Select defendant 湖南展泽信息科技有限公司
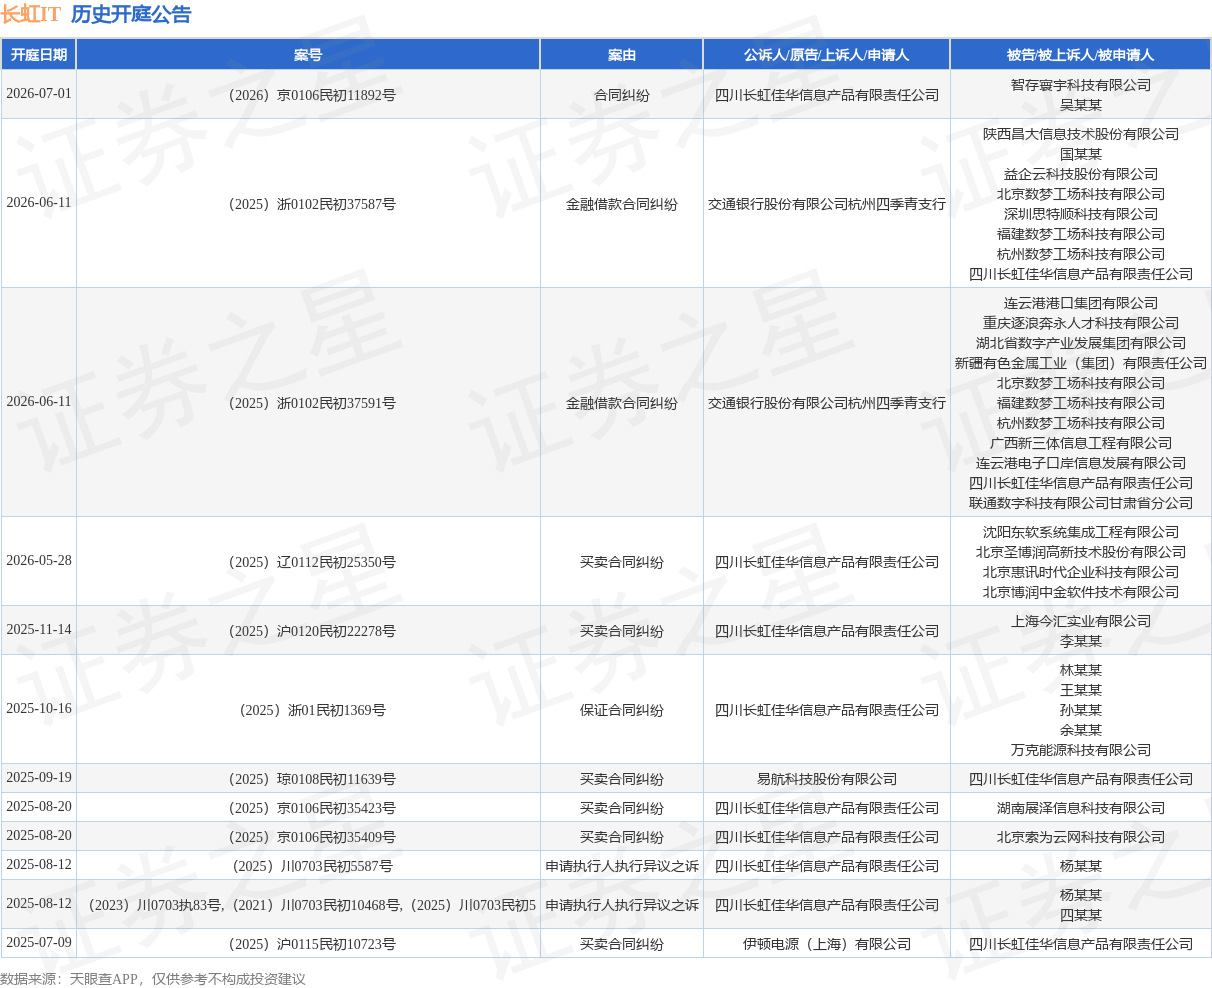This screenshot has width=1212, height=988. coord(1081,808)
